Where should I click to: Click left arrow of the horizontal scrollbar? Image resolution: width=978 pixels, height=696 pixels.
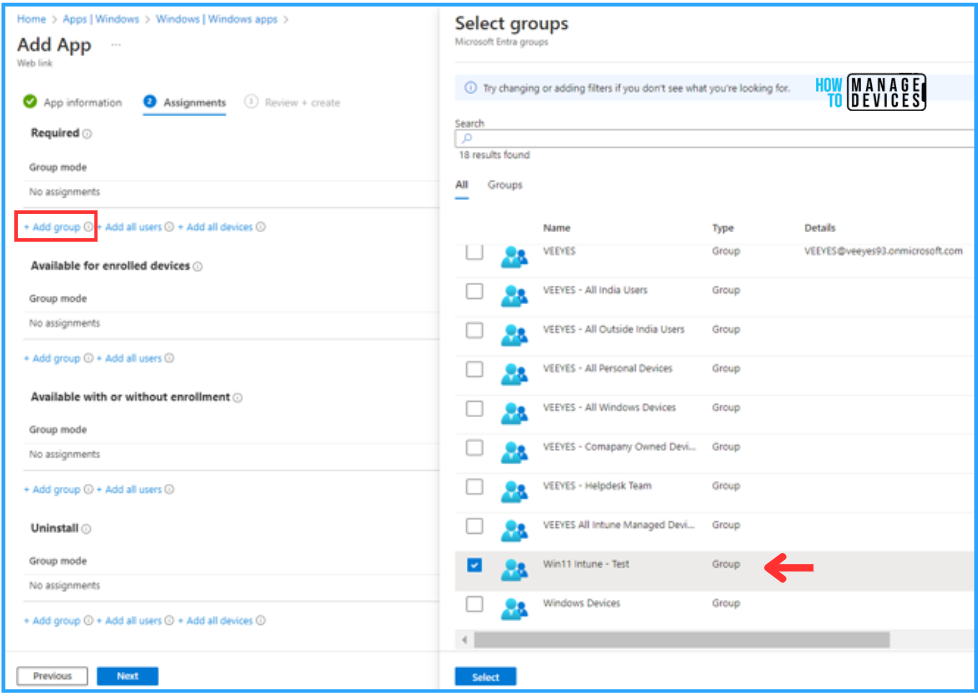pyautogui.click(x=464, y=640)
